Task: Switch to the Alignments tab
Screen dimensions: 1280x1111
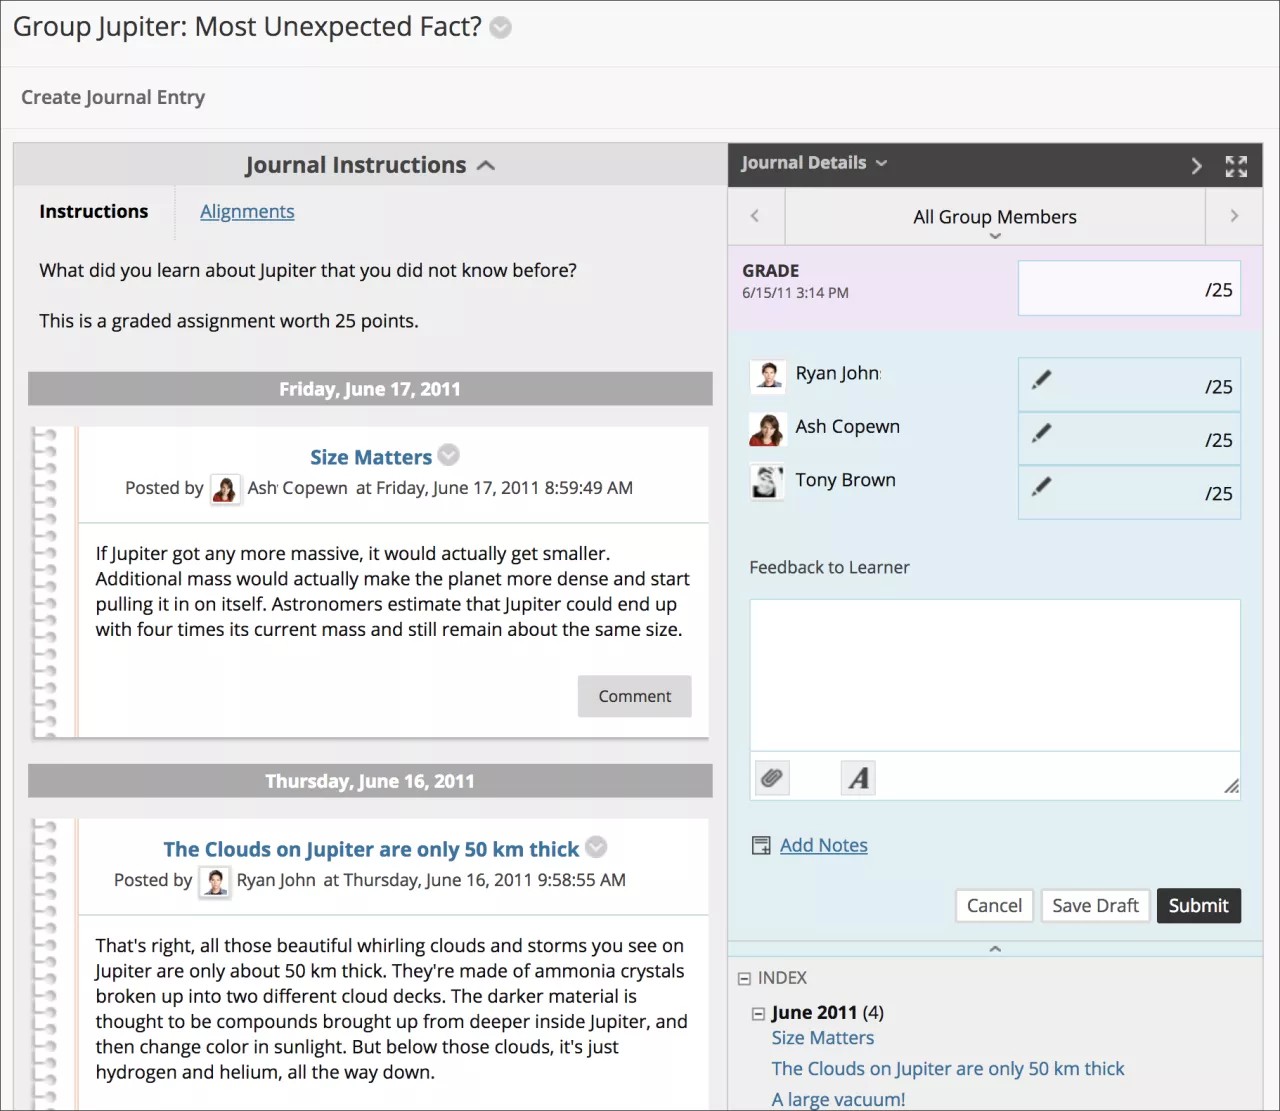Action: pos(247,211)
